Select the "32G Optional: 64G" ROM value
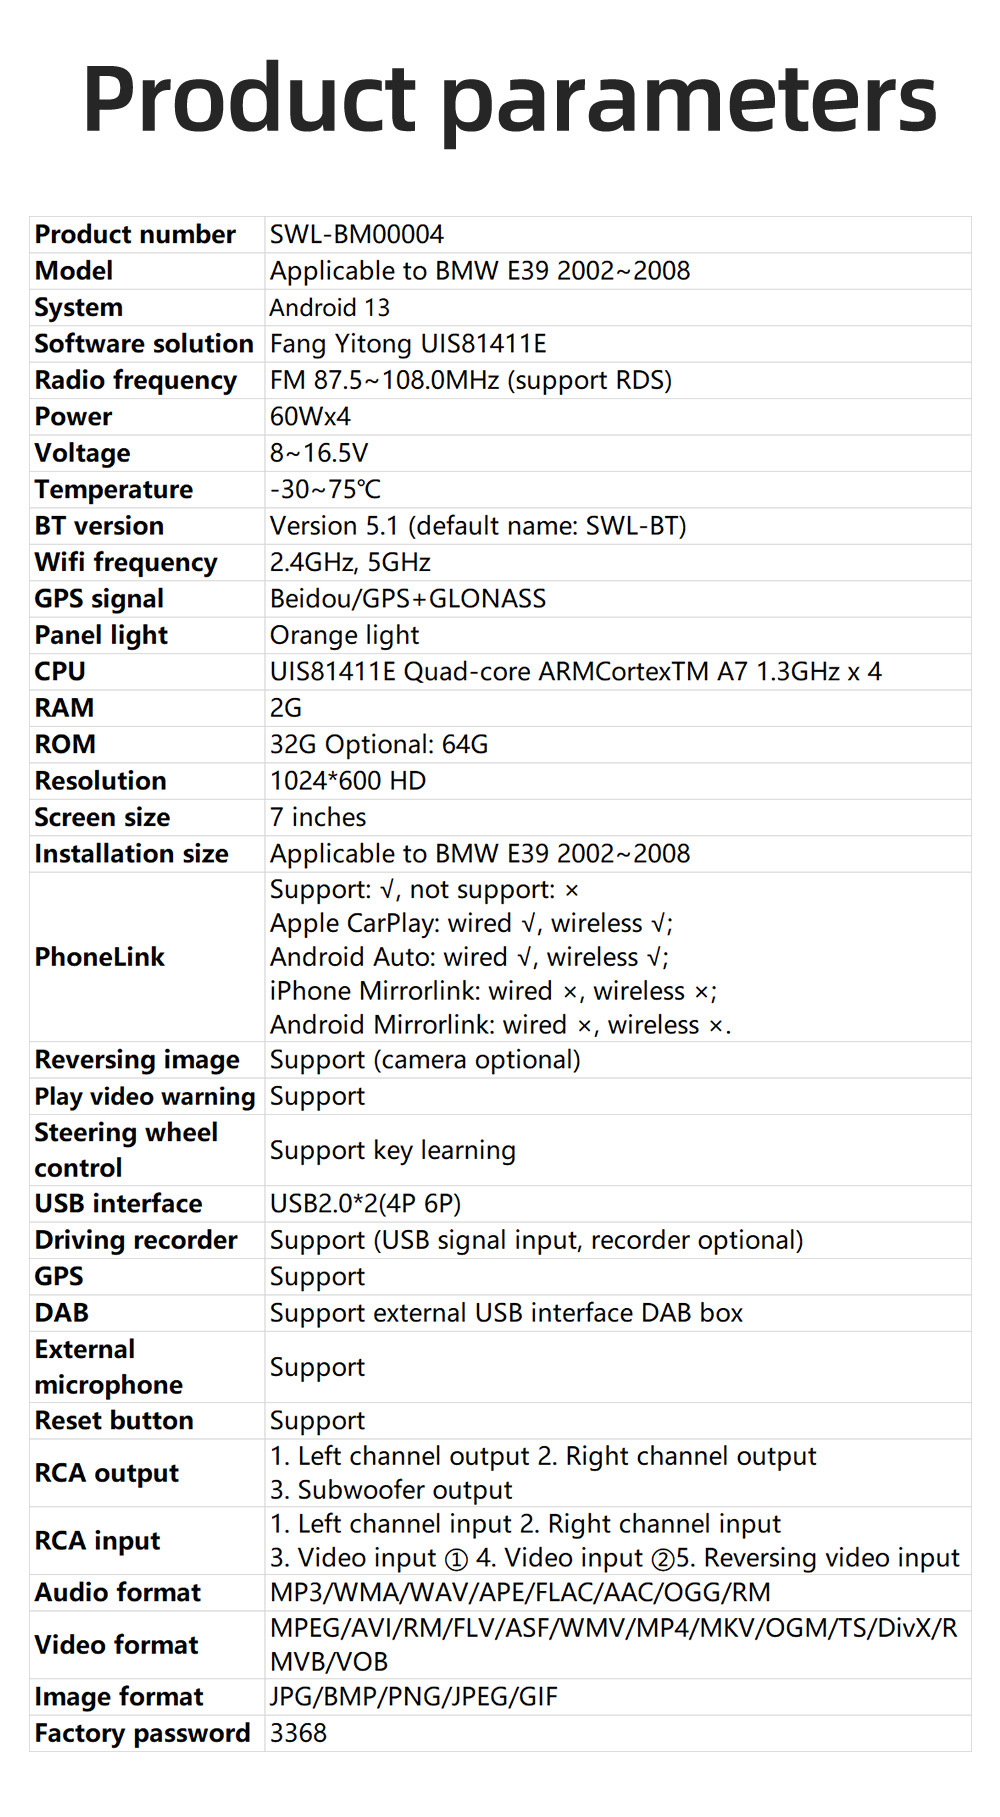 coord(379,745)
